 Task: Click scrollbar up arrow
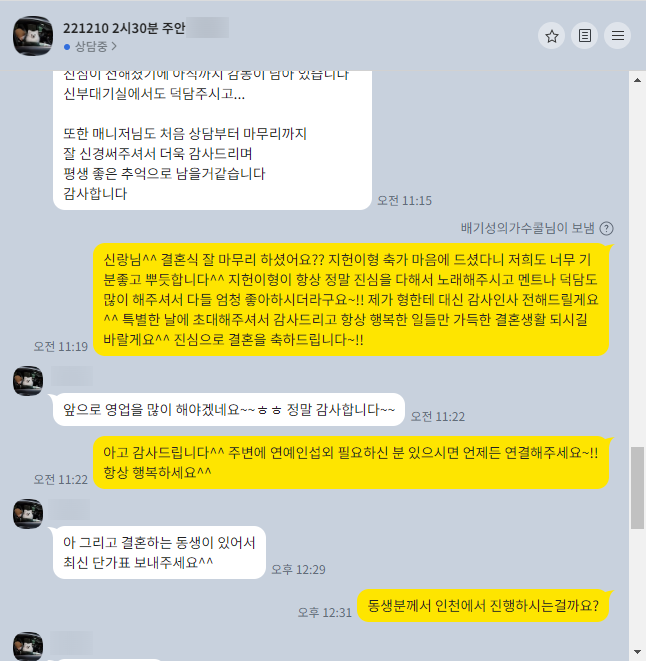click(x=638, y=80)
